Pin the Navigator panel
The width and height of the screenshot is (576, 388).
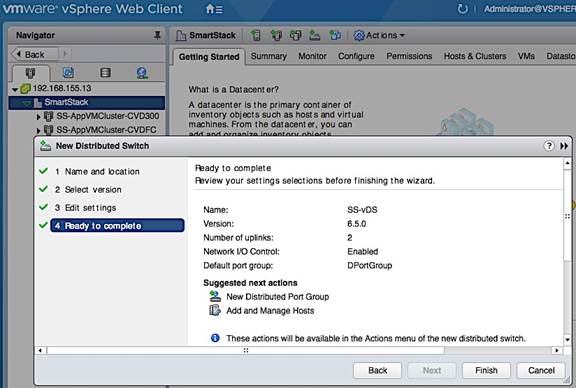tap(157, 35)
